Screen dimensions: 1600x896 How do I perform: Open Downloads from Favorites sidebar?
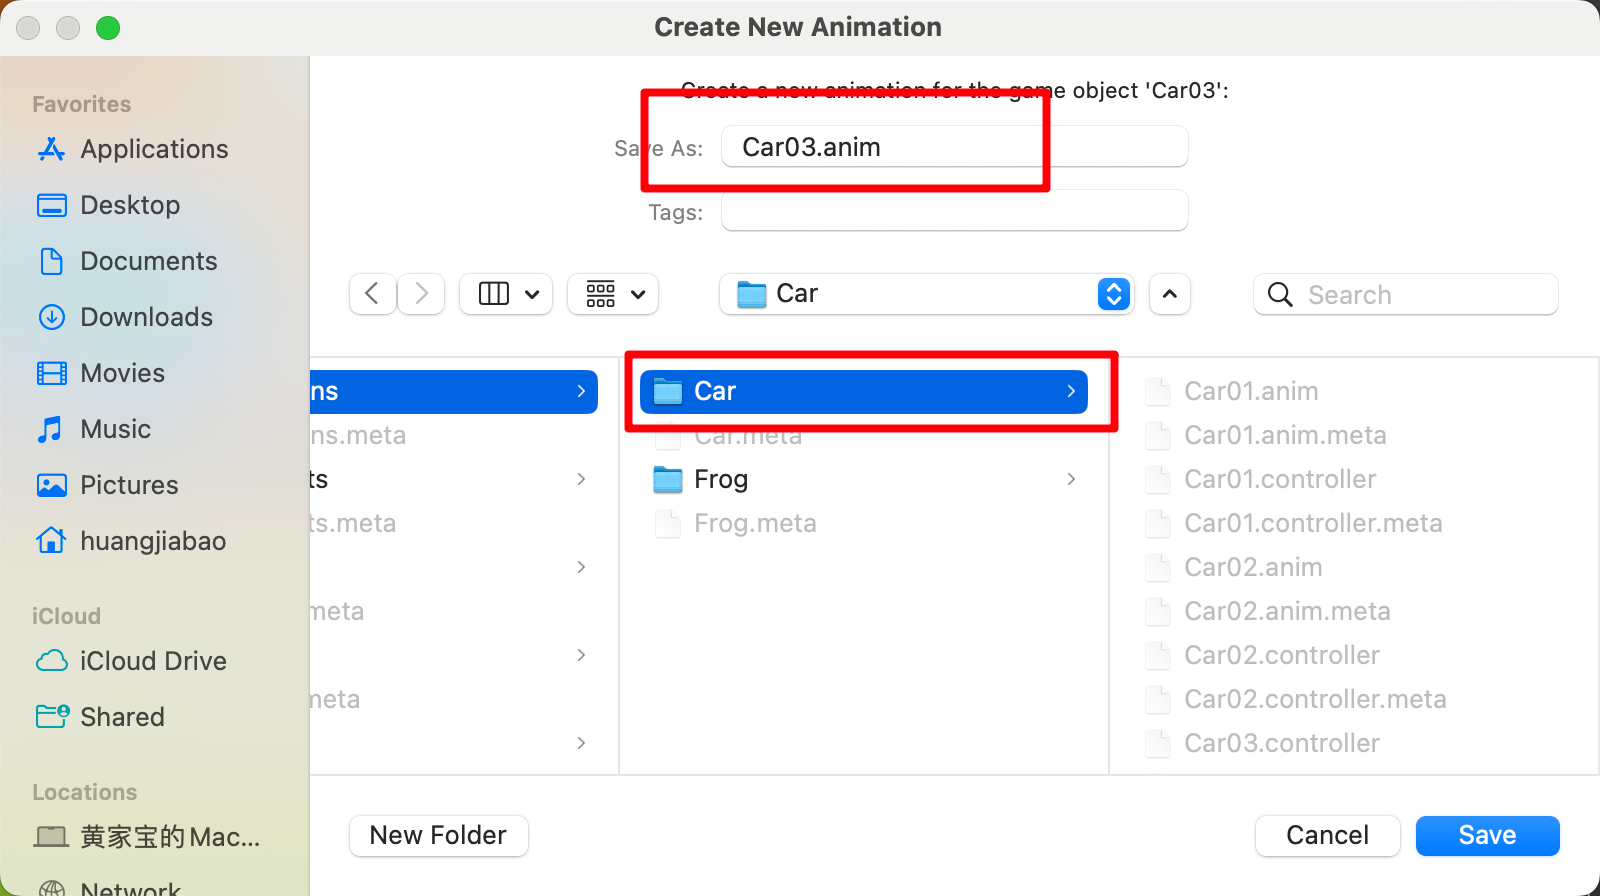124,317
